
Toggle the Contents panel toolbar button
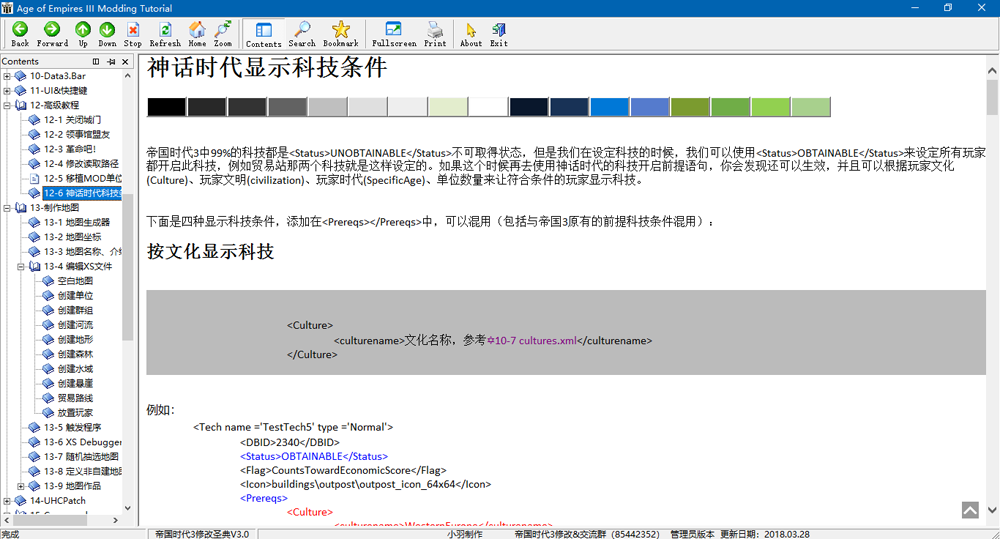point(263,34)
